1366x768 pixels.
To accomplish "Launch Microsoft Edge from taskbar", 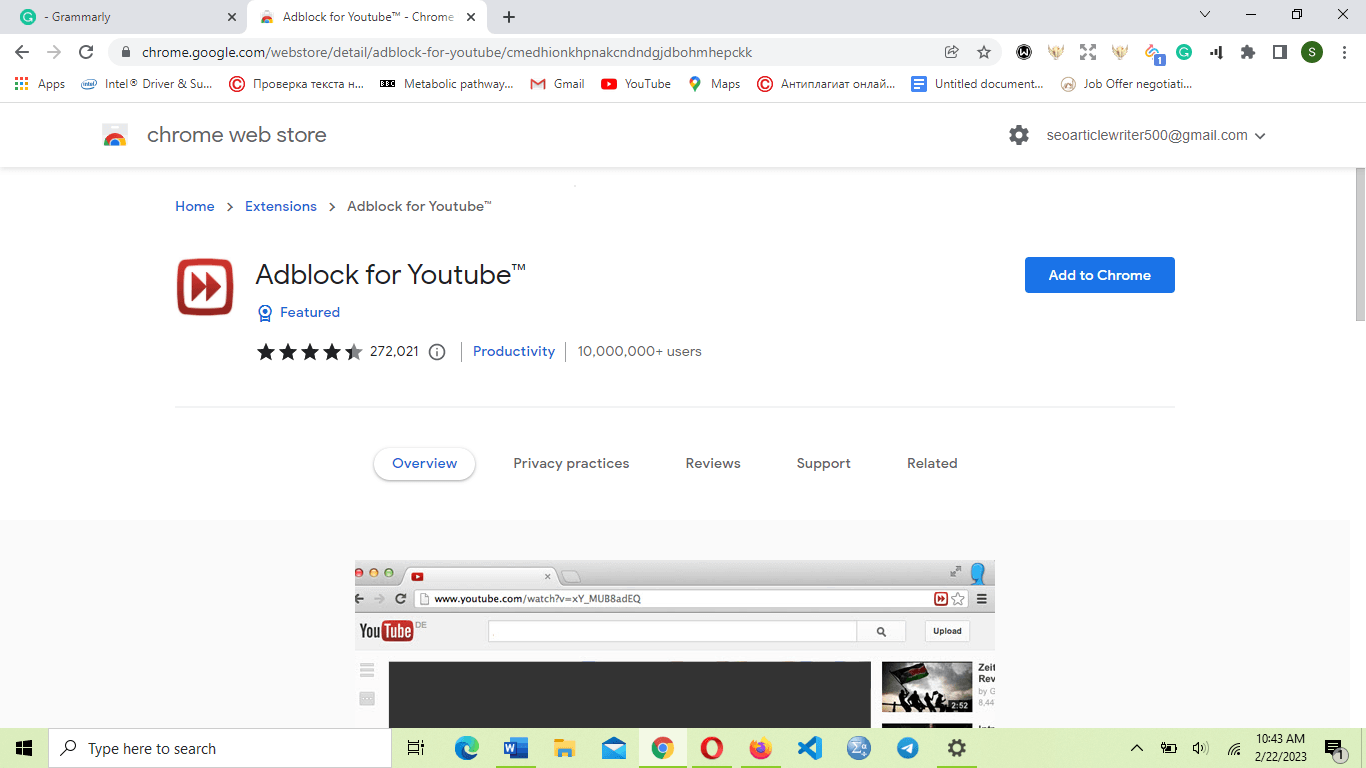I will pyautogui.click(x=467, y=748).
